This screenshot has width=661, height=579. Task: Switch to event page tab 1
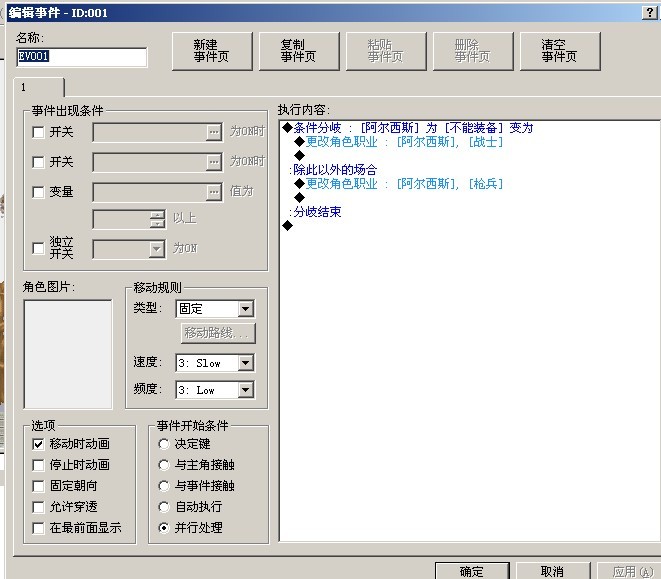(39, 87)
